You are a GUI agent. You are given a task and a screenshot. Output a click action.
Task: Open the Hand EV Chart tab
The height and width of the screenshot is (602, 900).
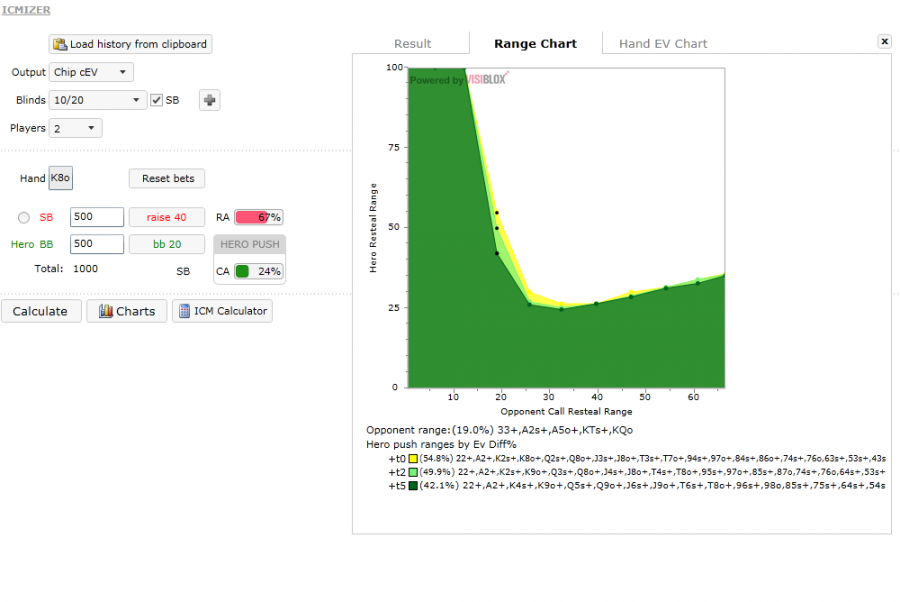(x=662, y=43)
